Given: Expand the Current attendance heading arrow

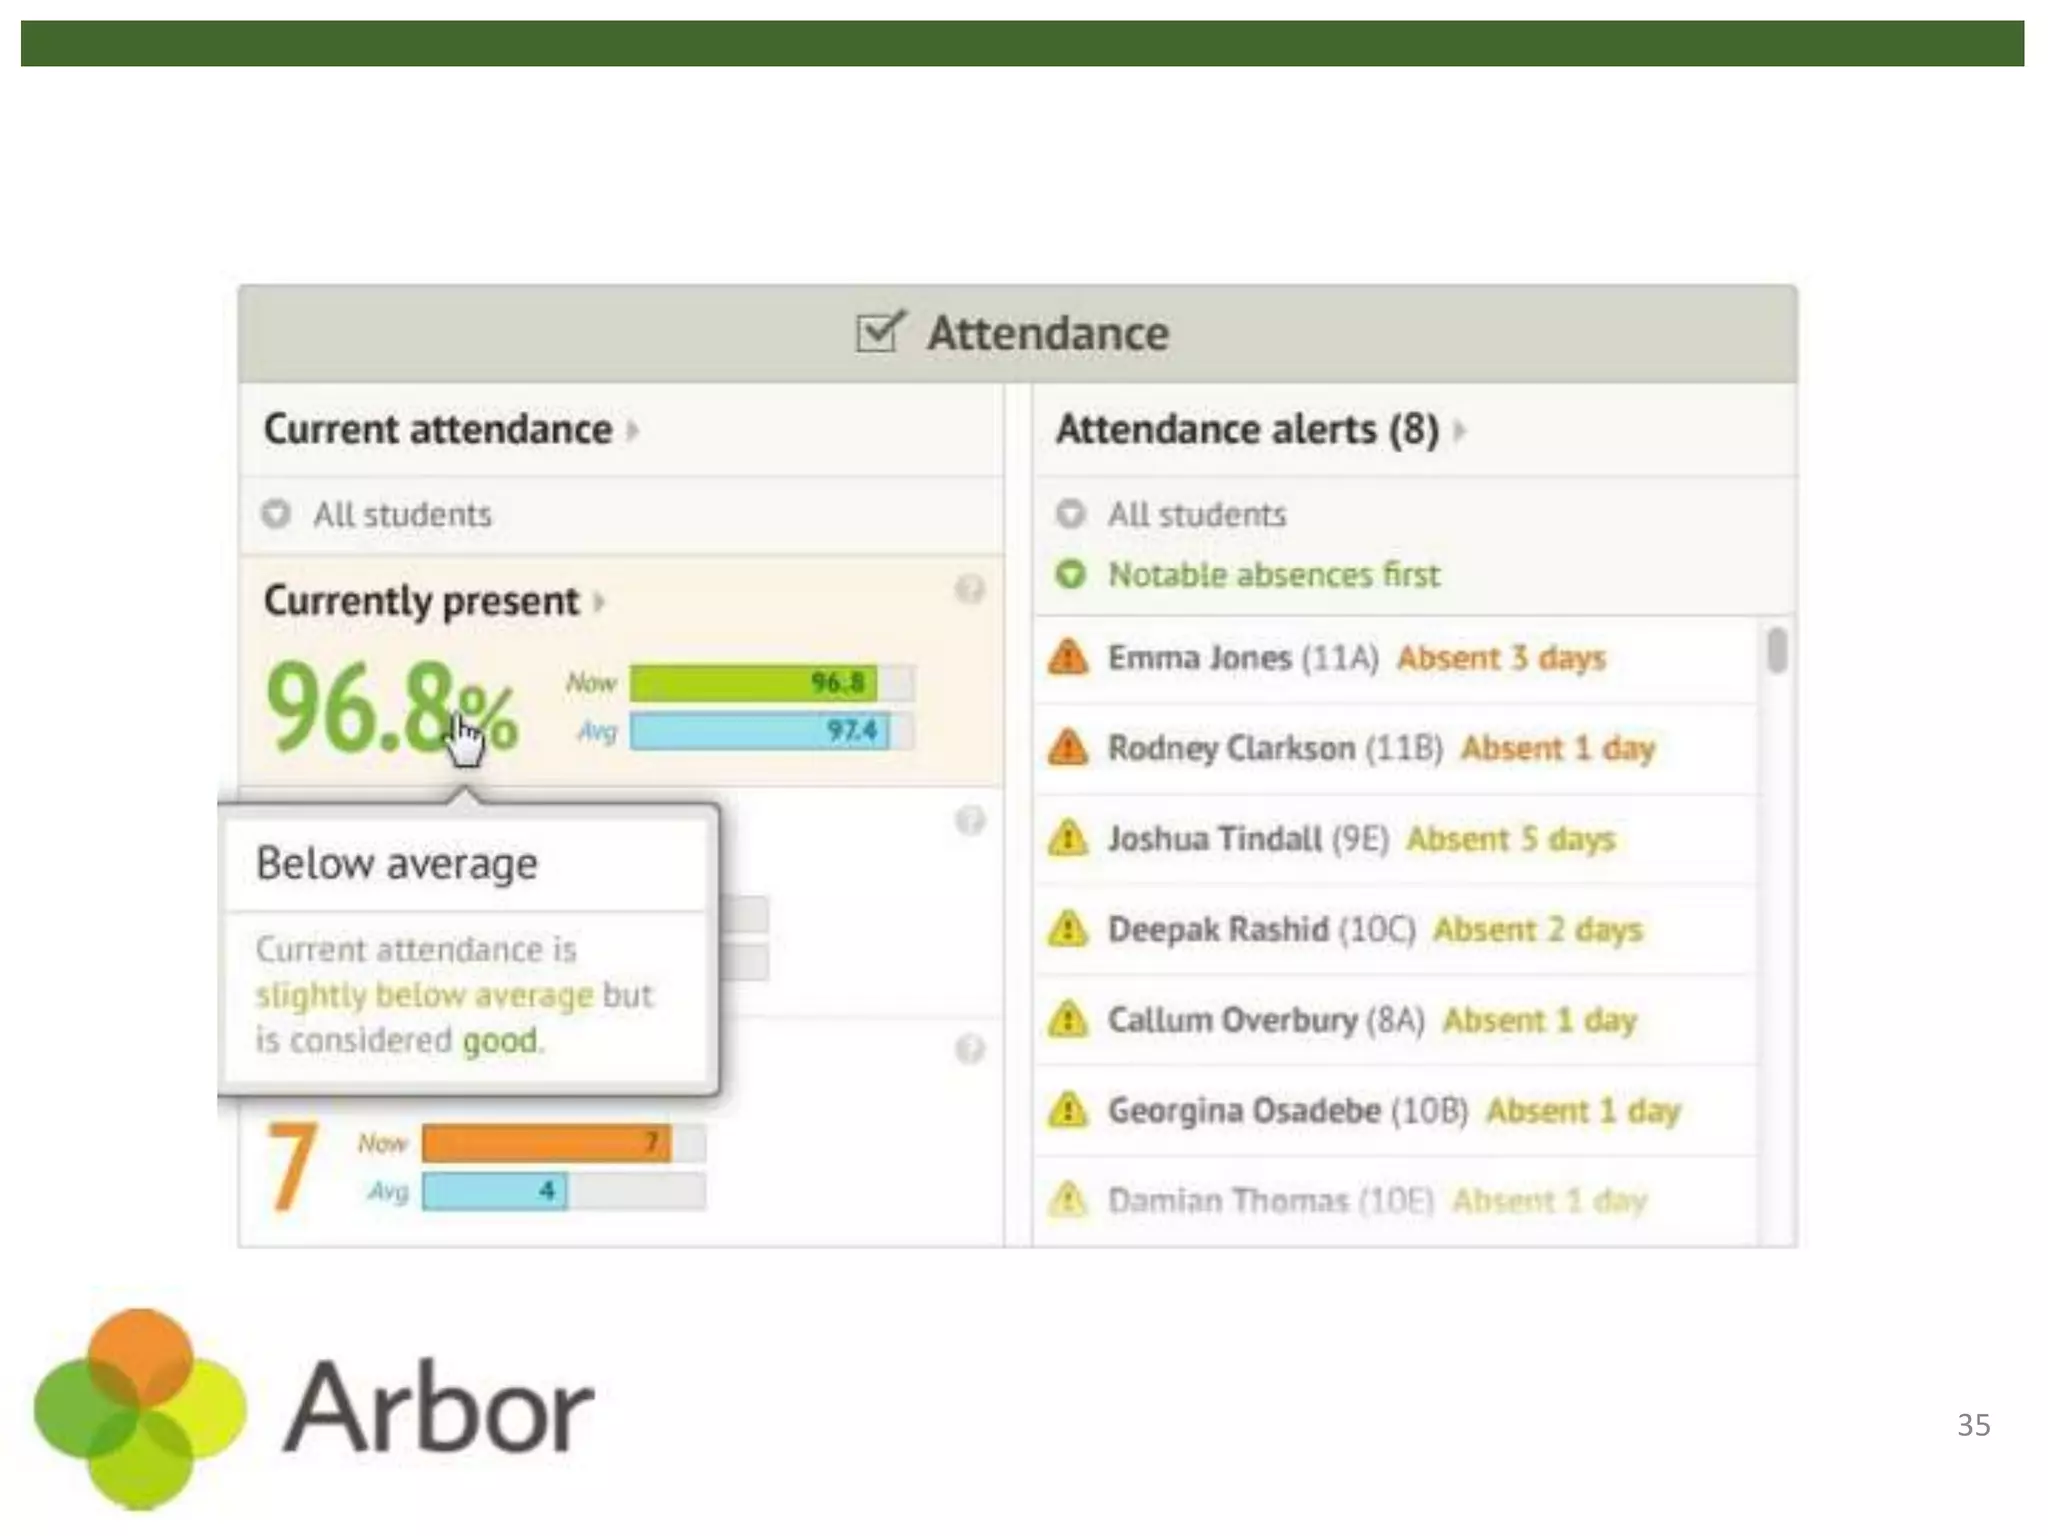Looking at the screenshot, I should (632, 431).
